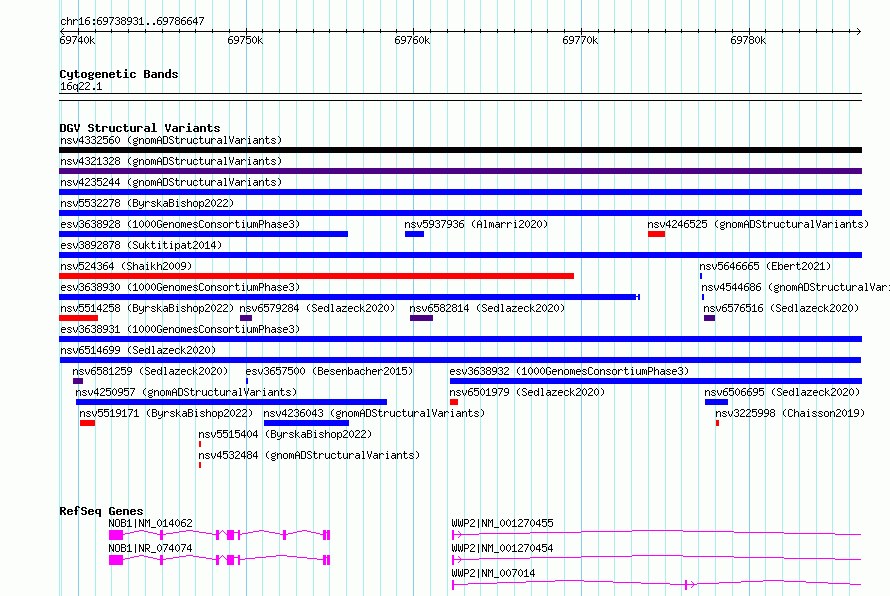Click purple bar under nsv6581259

pos(78,381)
